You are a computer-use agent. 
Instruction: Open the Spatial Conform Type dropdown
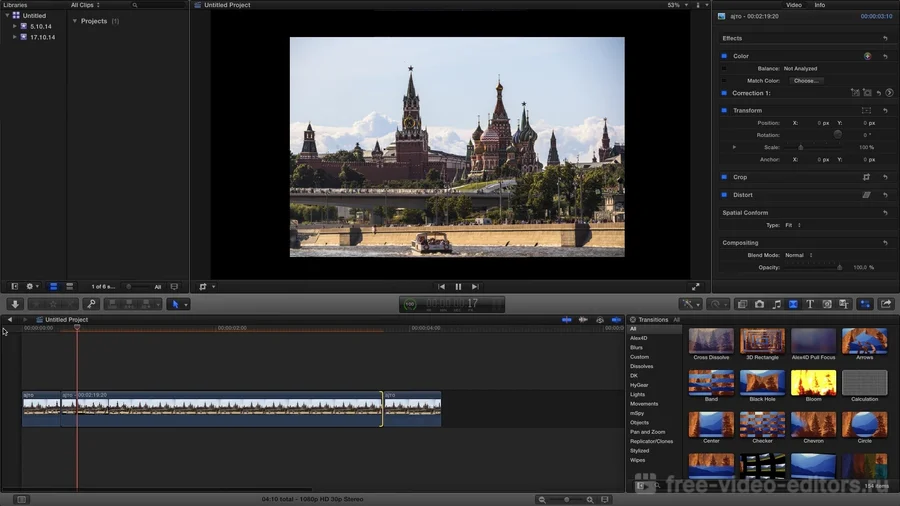(x=793, y=225)
